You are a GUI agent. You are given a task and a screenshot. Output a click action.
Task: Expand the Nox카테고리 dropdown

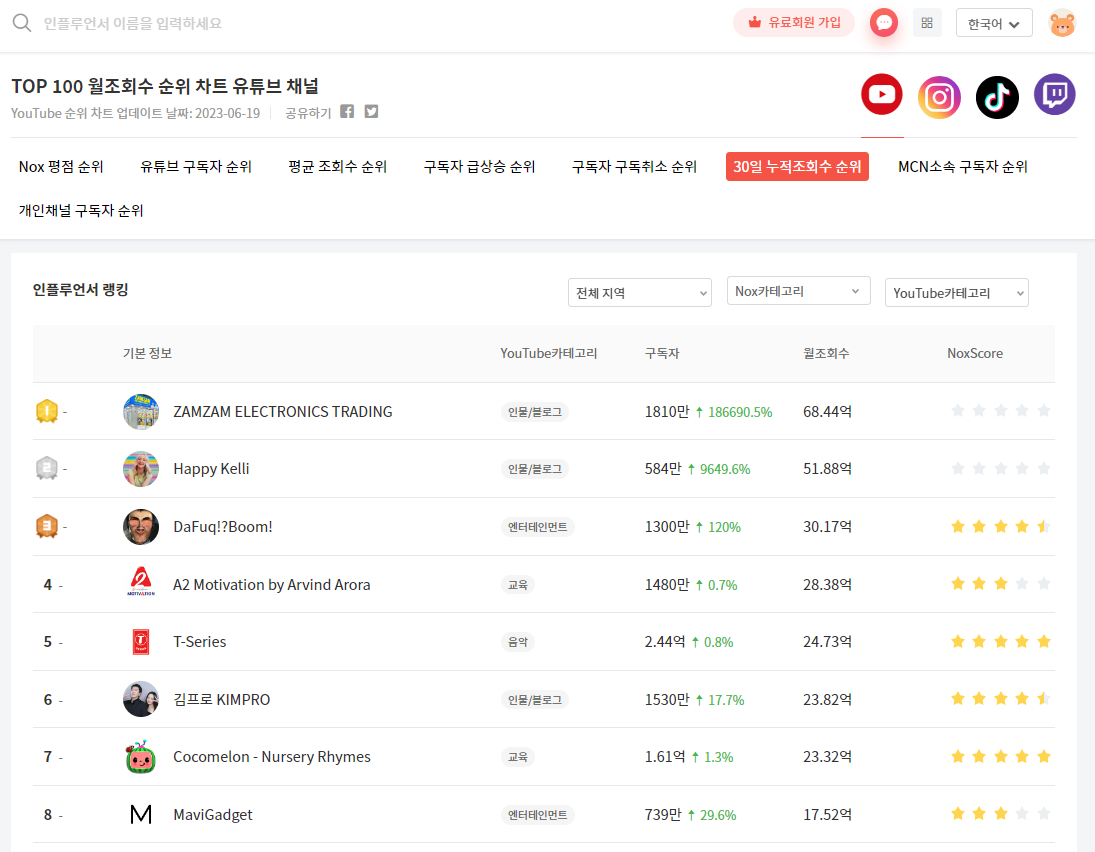798,291
